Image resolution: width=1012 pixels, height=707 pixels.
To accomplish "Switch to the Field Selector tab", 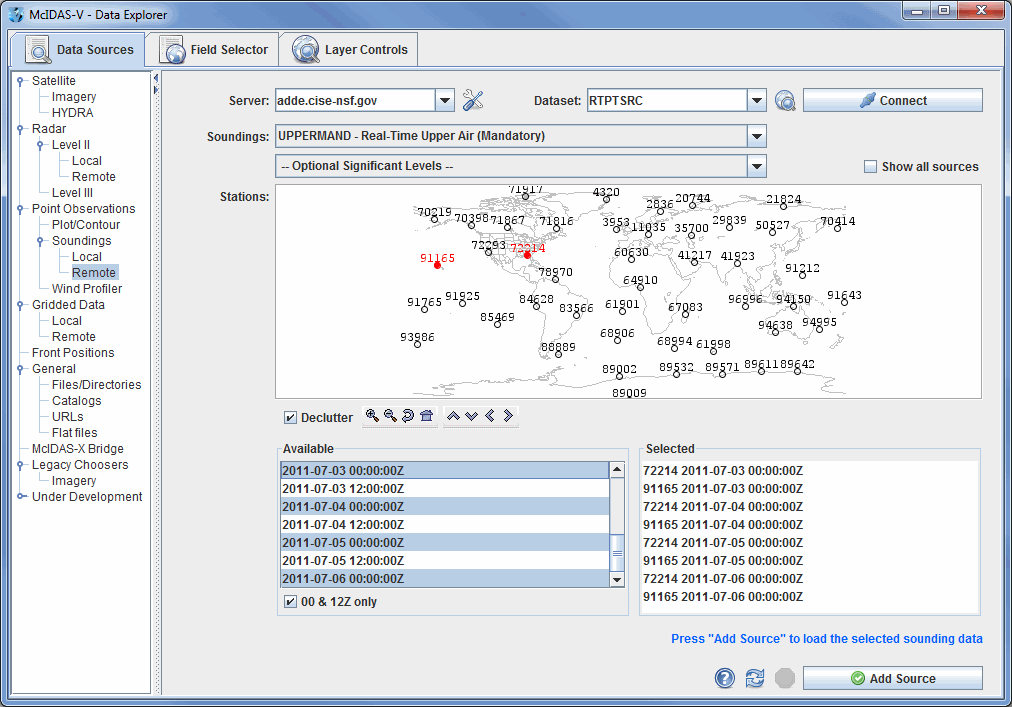I will coord(213,50).
